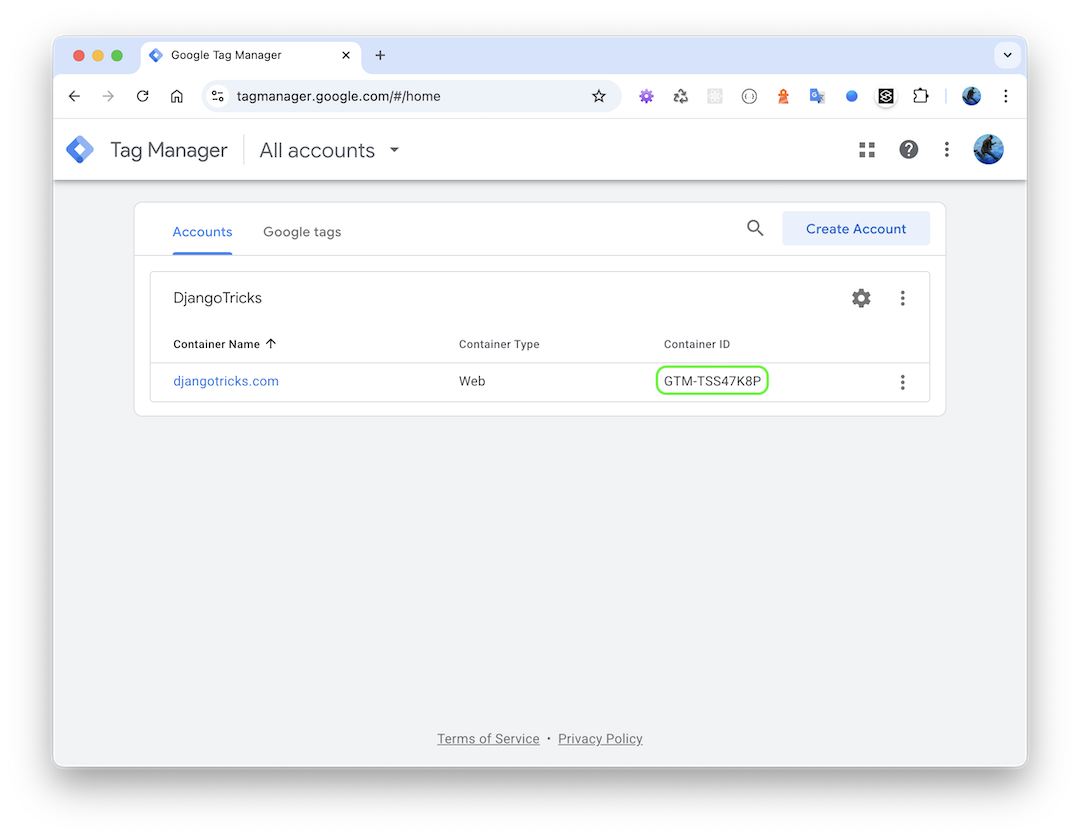Select the Google Tag Manager browser tab
The height and width of the screenshot is (837, 1080).
pyautogui.click(x=251, y=55)
